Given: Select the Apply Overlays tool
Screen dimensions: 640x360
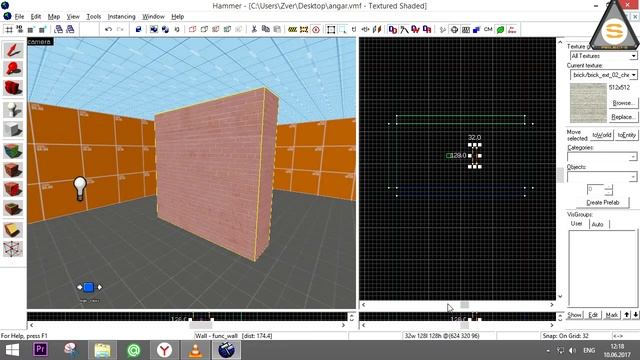Looking at the screenshot, I should pyautogui.click(x=13, y=208).
